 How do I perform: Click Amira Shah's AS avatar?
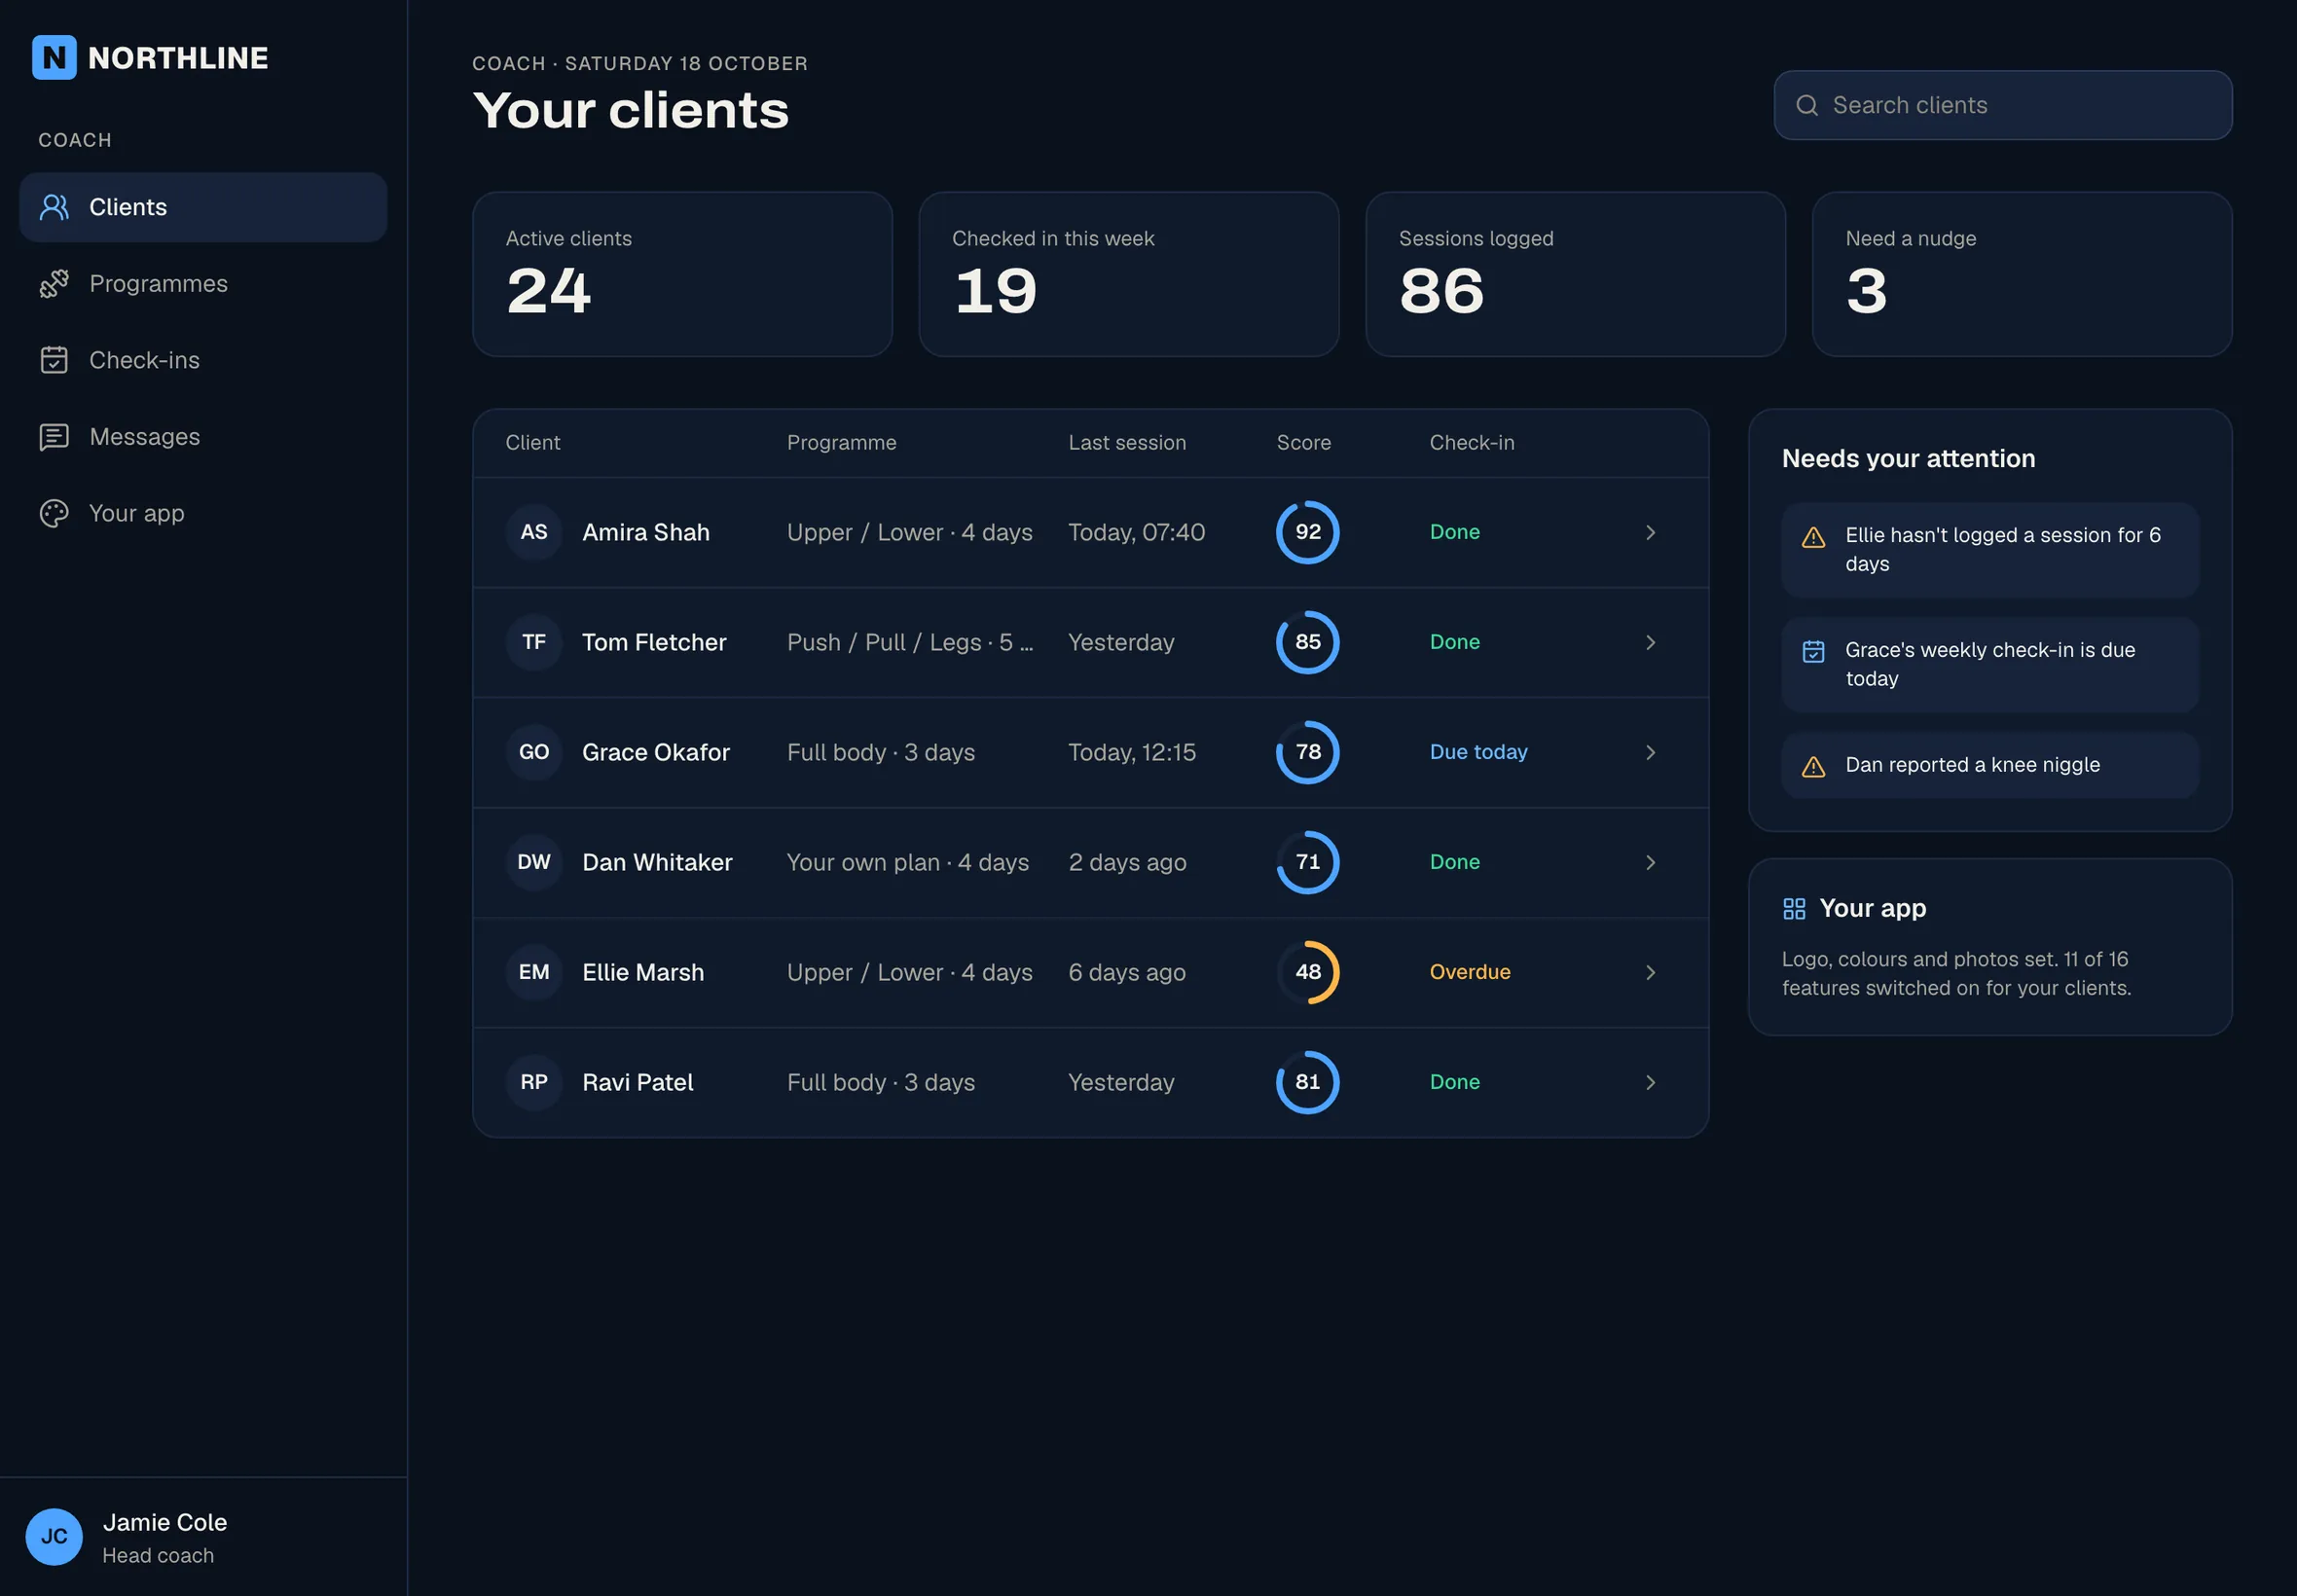[x=534, y=533]
